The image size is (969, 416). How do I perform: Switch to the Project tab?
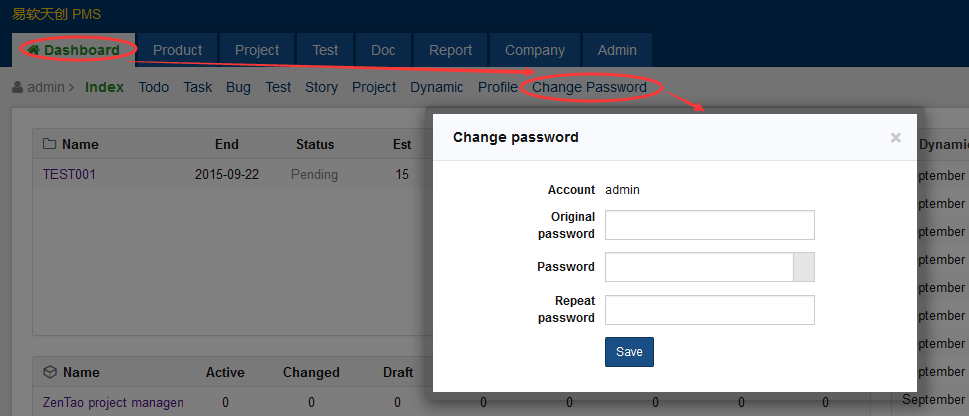pos(257,50)
